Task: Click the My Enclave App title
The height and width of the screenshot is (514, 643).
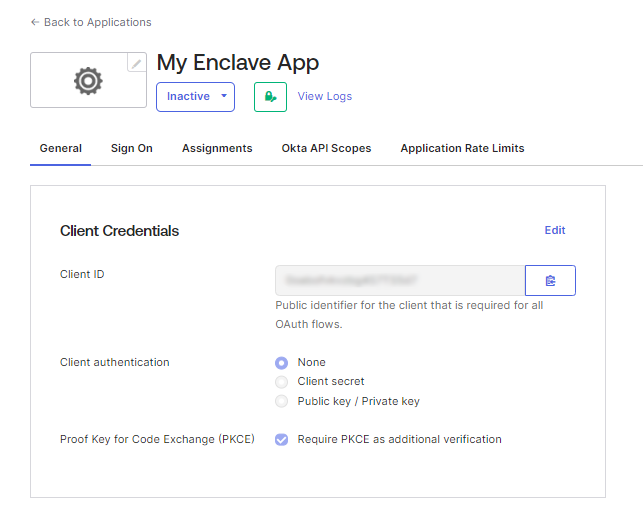Action: (238, 63)
